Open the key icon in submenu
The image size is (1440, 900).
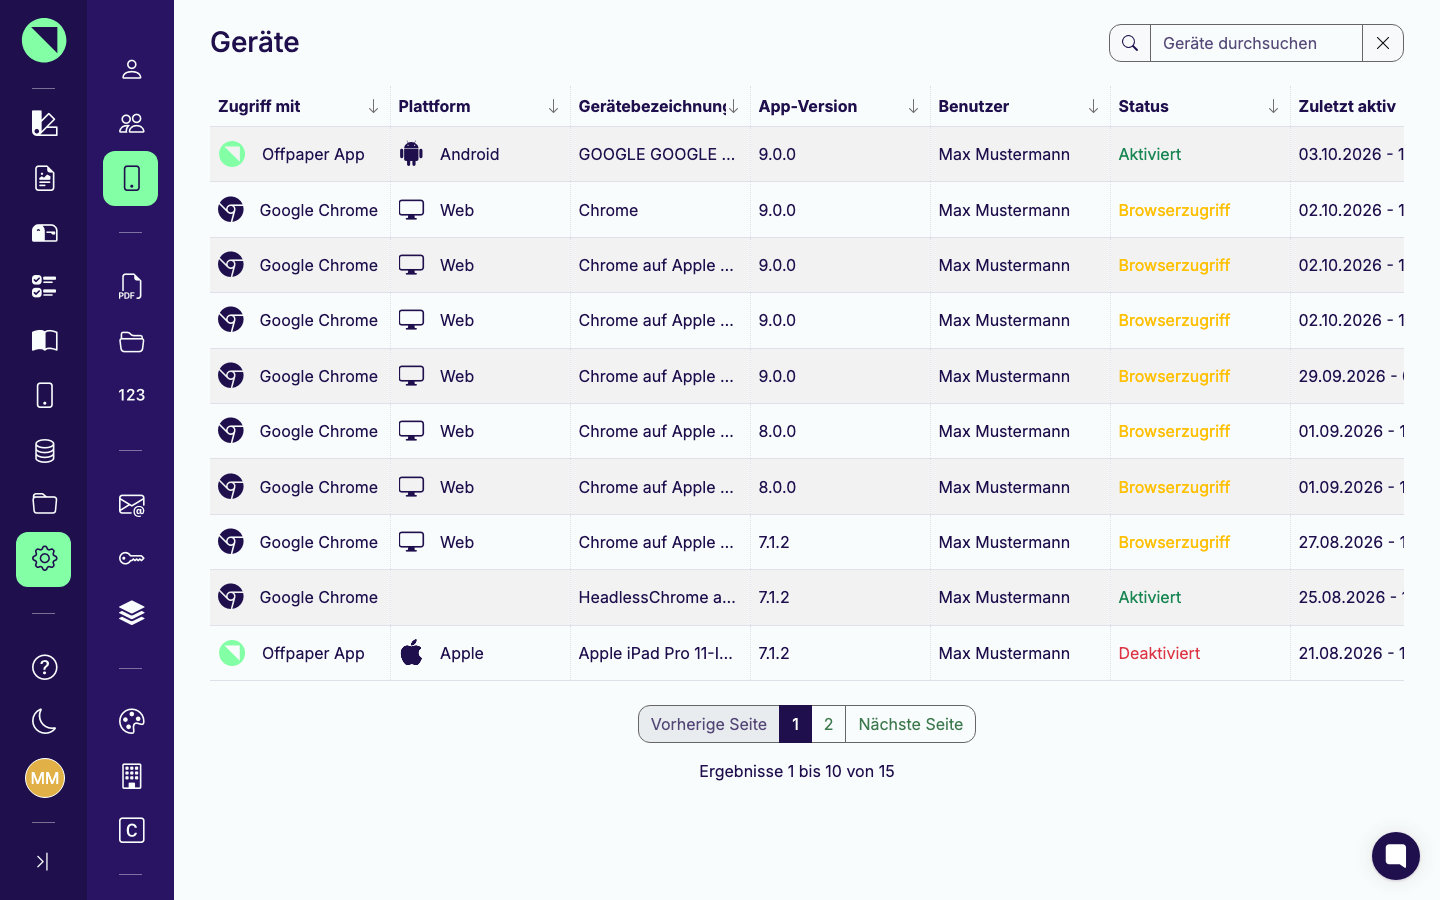[131, 558]
